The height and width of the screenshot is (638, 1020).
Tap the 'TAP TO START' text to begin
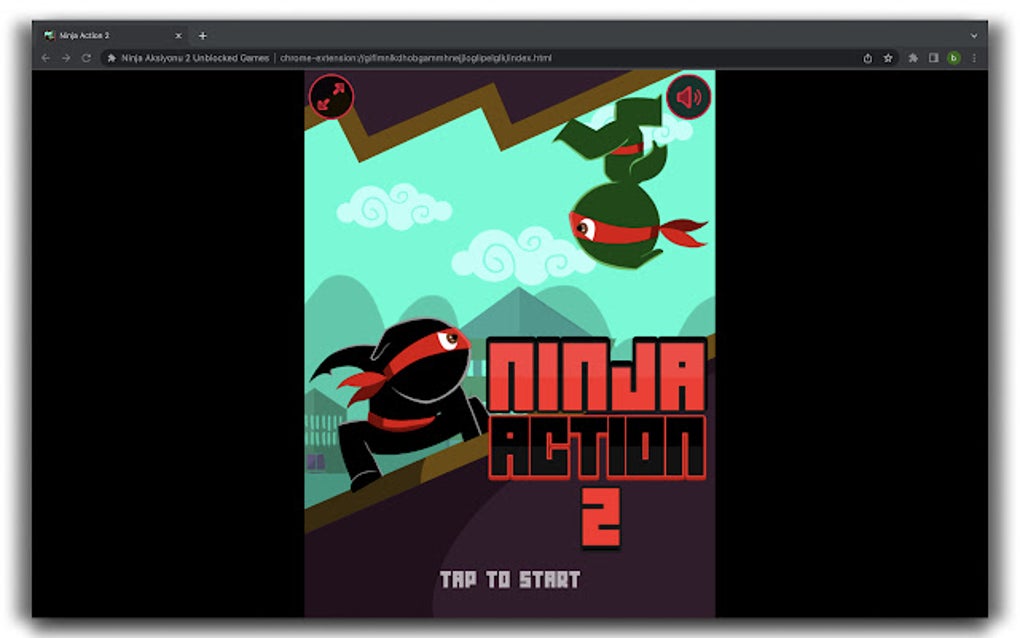pyautogui.click(x=512, y=578)
